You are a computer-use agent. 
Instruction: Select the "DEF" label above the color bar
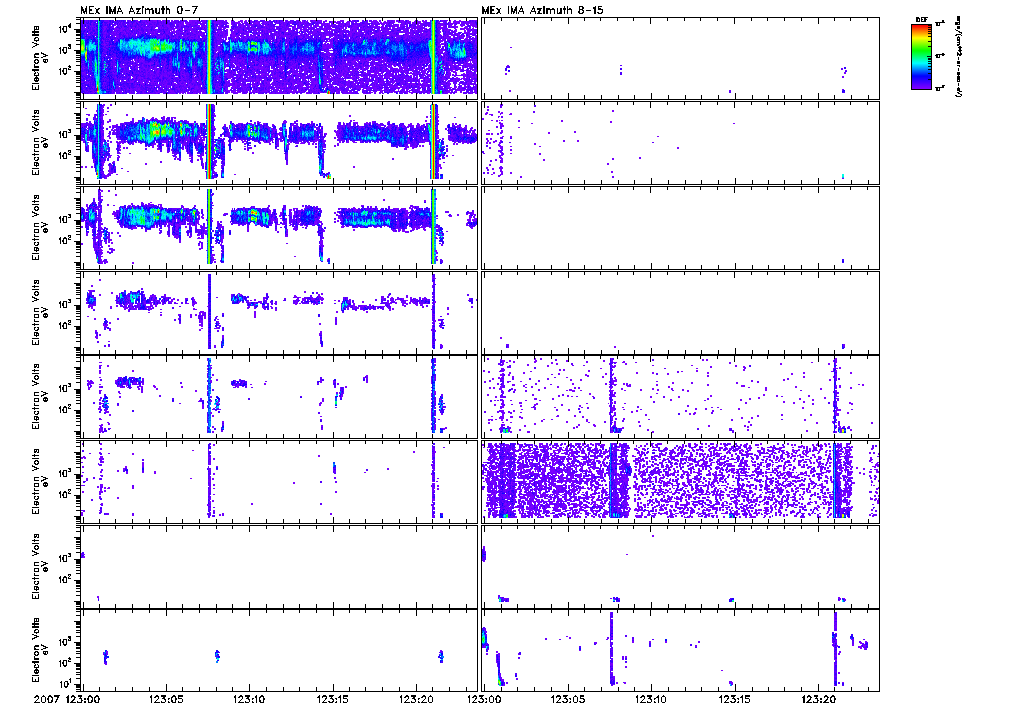point(921,20)
